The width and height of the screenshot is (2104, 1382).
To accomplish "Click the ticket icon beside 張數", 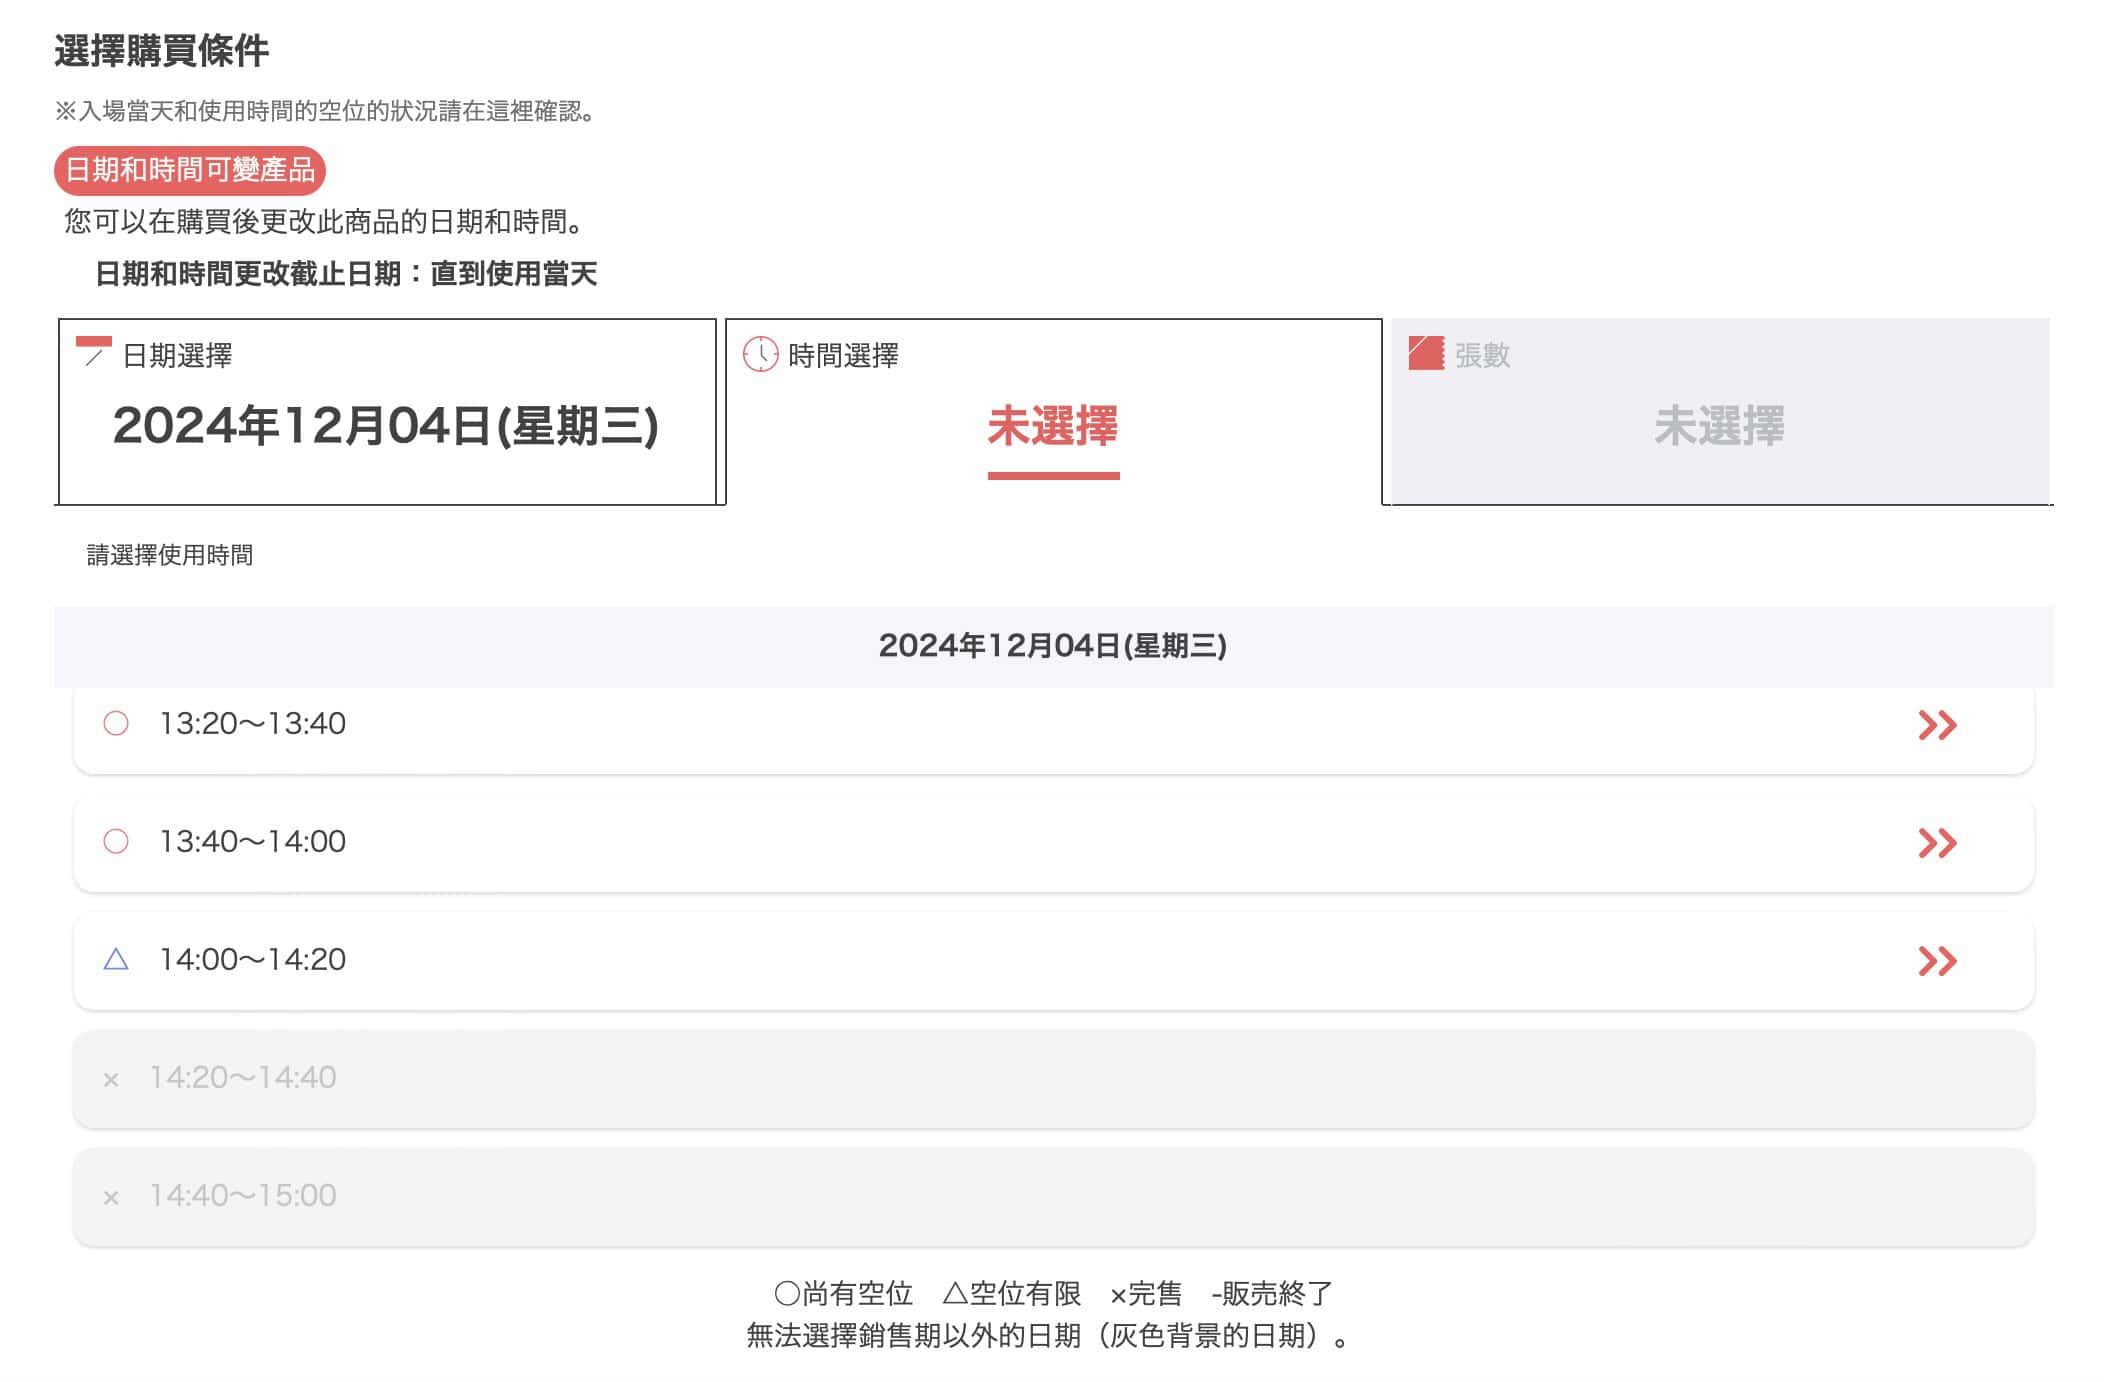I will tap(1426, 353).
